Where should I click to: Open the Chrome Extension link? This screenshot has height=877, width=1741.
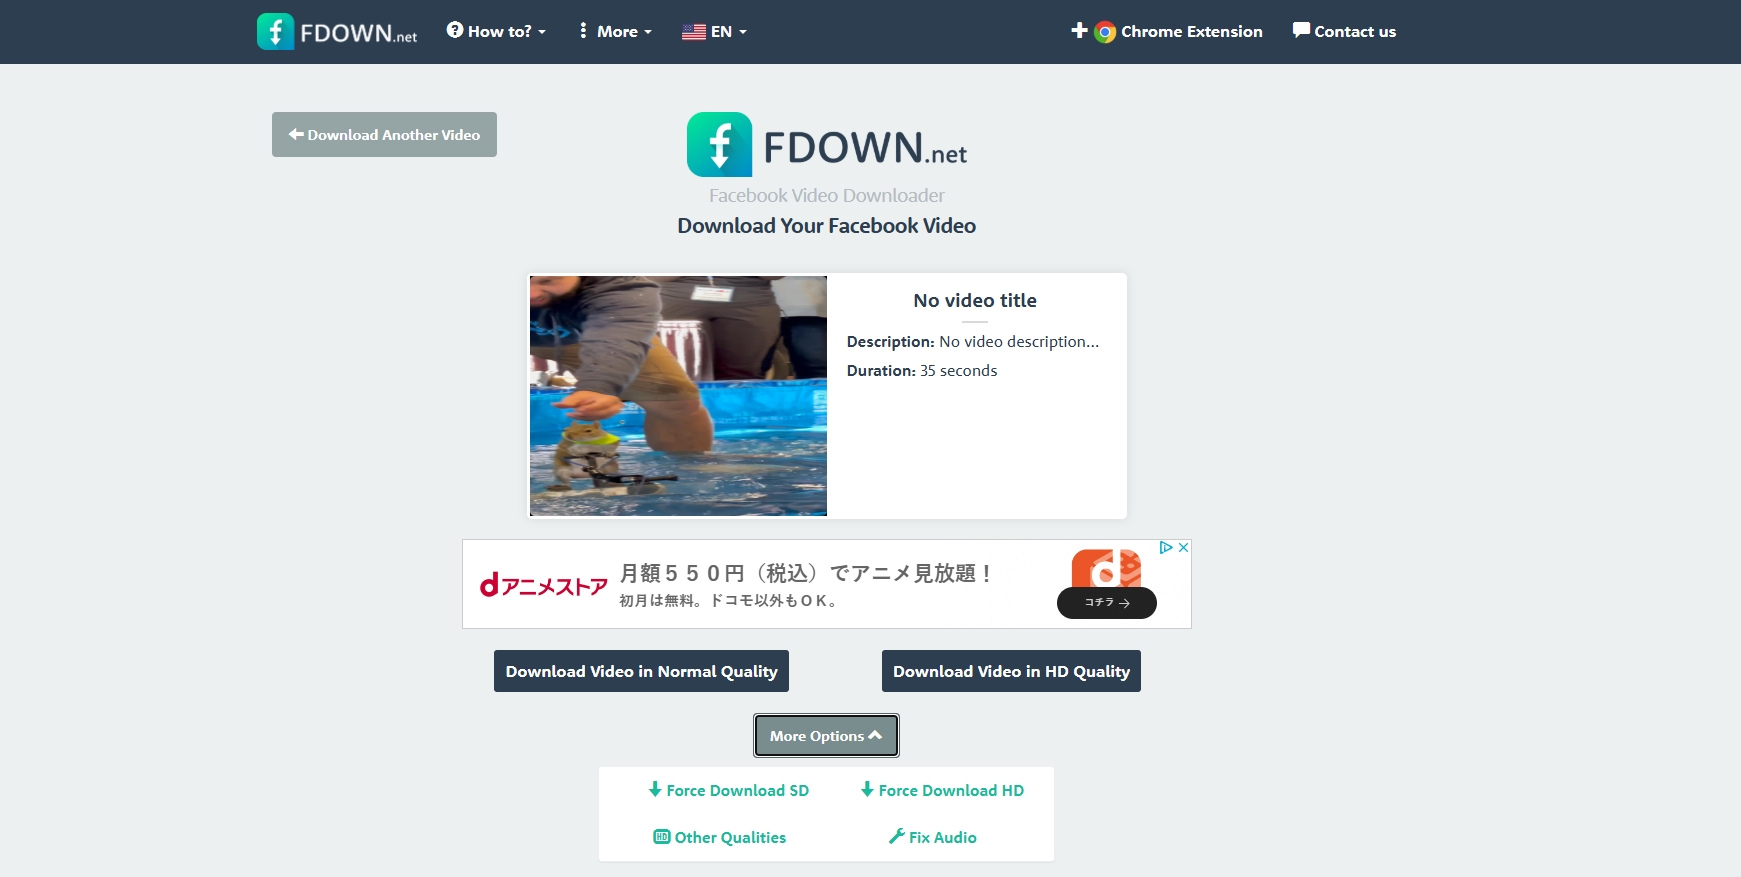[1167, 31]
